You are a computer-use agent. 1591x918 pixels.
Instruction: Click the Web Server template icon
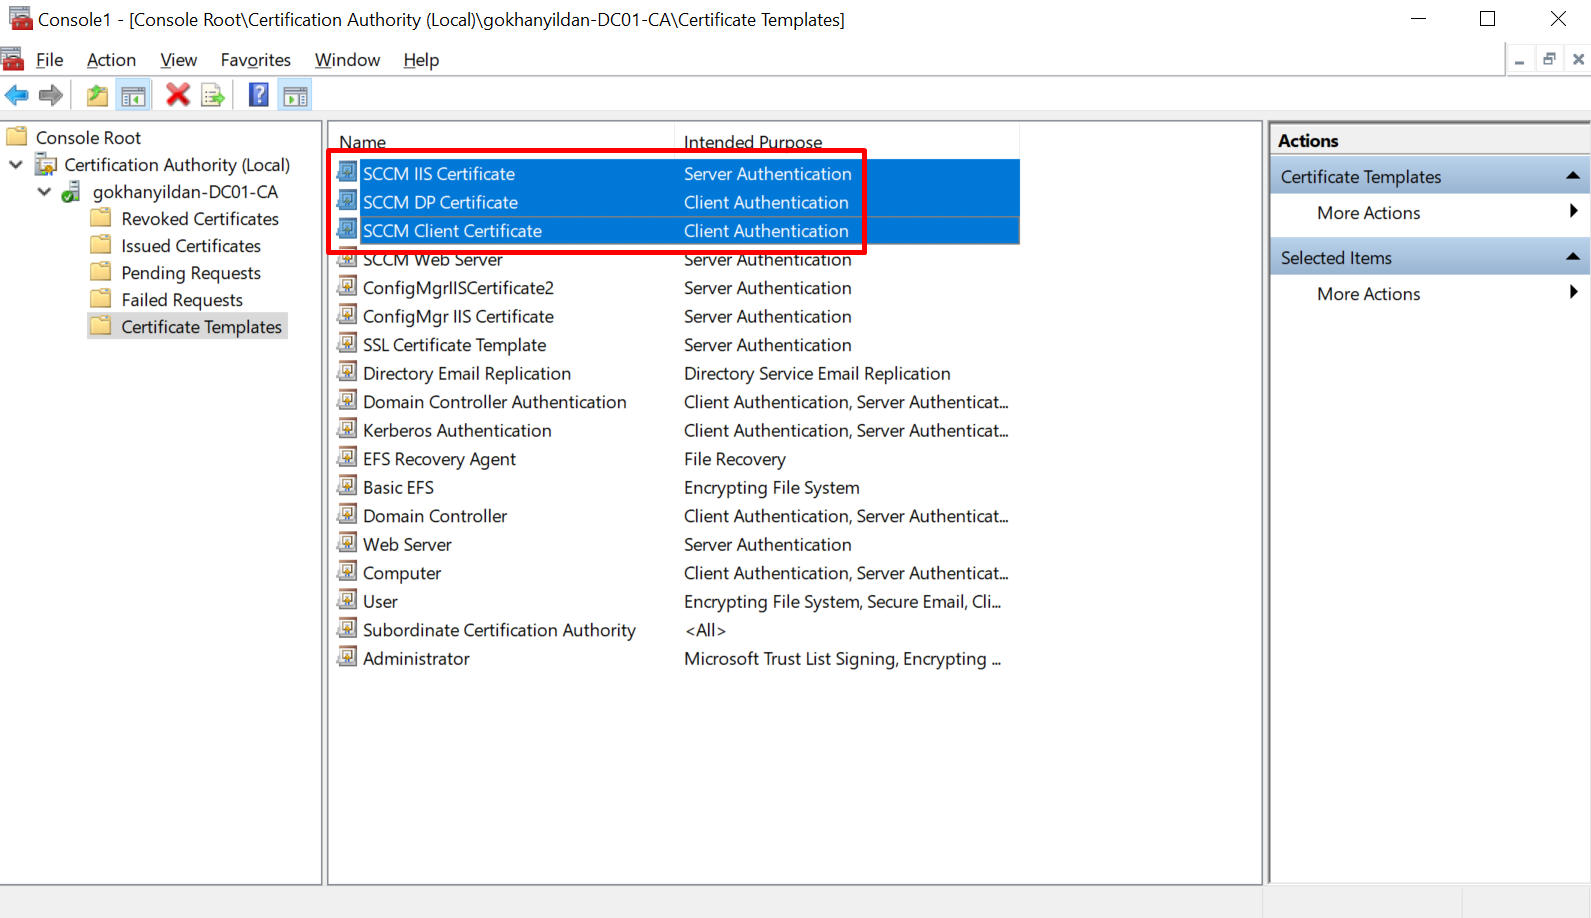(347, 543)
